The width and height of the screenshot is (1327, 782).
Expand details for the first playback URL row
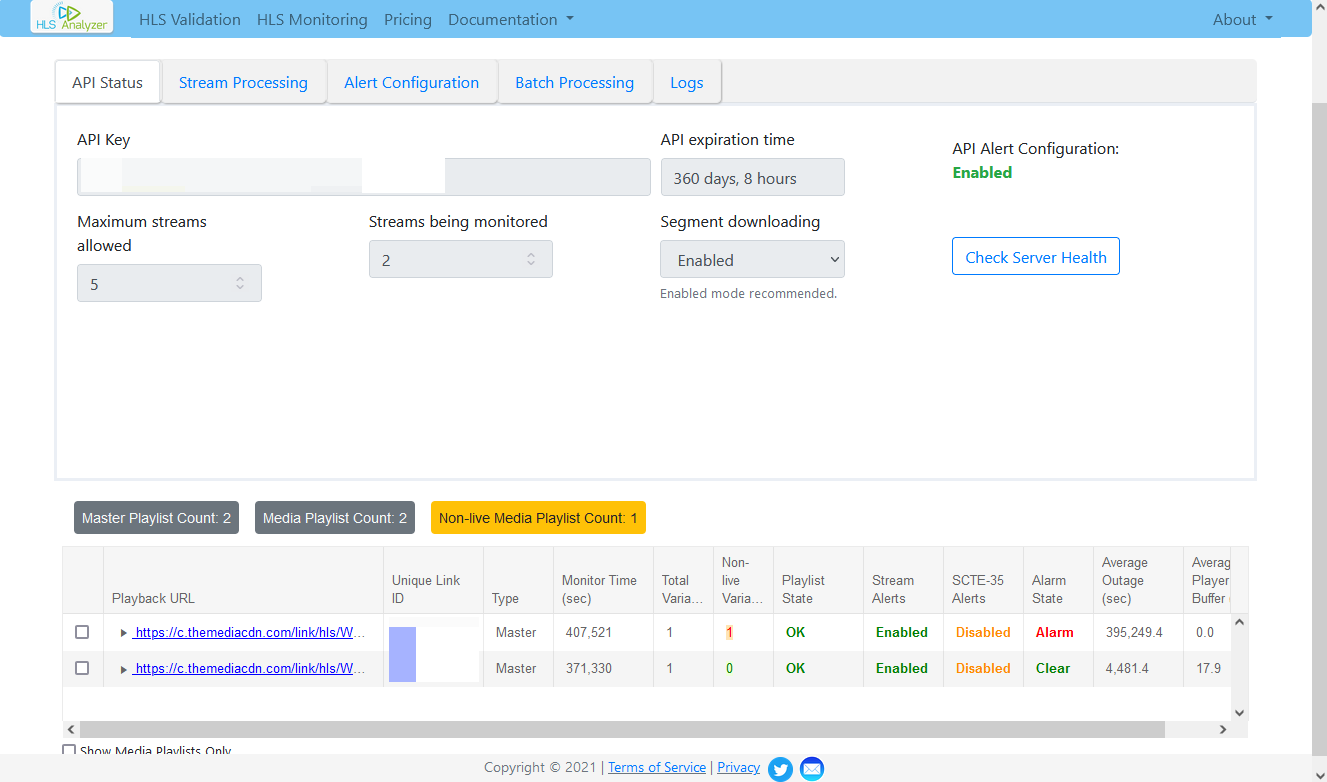pyautogui.click(x=123, y=632)
